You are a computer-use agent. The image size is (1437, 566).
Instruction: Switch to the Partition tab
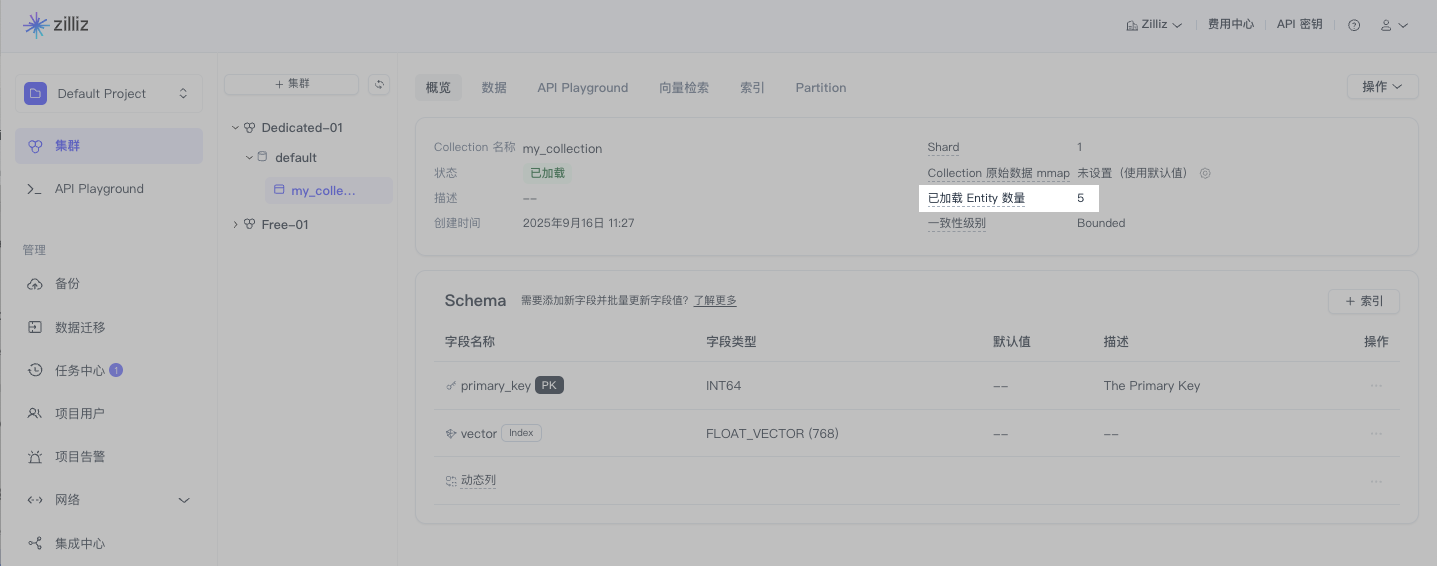[820, 88]
